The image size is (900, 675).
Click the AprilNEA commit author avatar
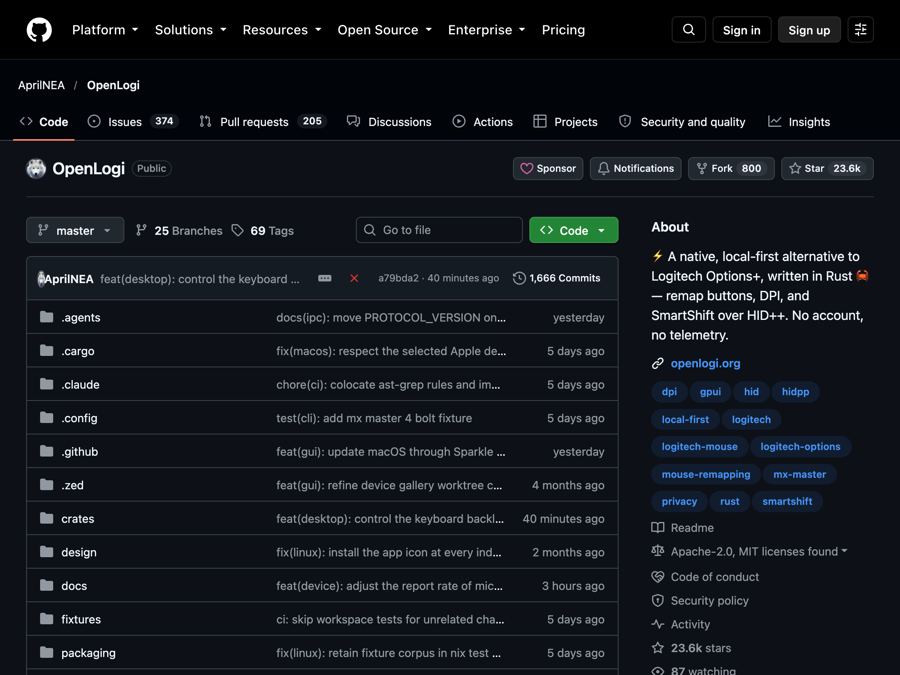[x=41, y=279]
